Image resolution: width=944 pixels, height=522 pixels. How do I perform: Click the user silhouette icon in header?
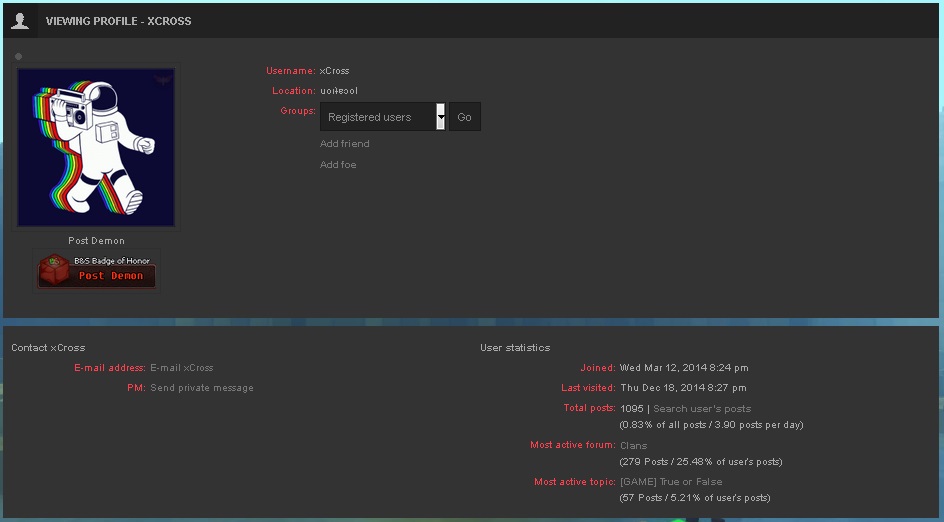20,20
